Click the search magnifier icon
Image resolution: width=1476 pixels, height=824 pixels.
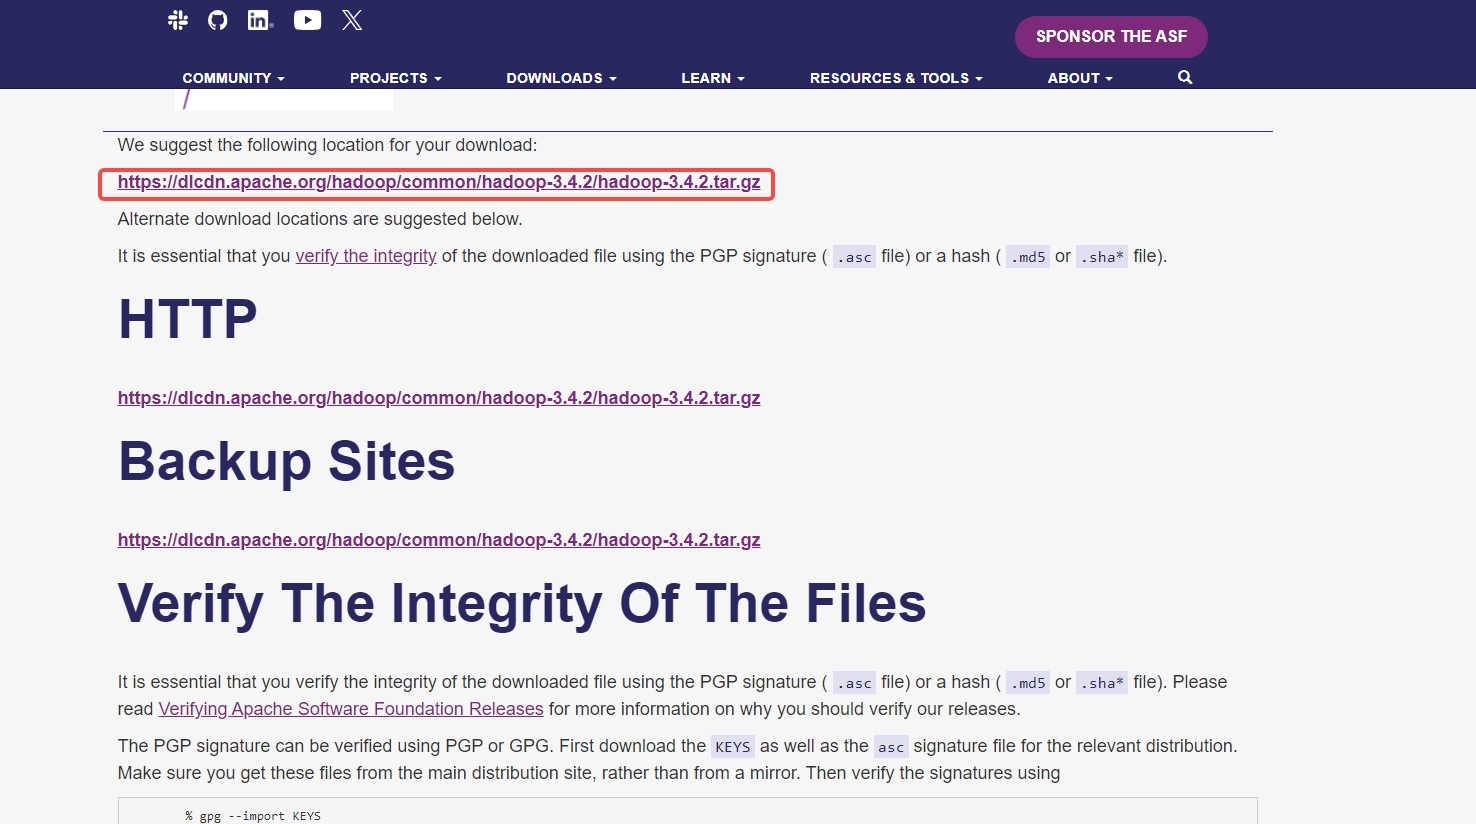(x=1185, y=77)
